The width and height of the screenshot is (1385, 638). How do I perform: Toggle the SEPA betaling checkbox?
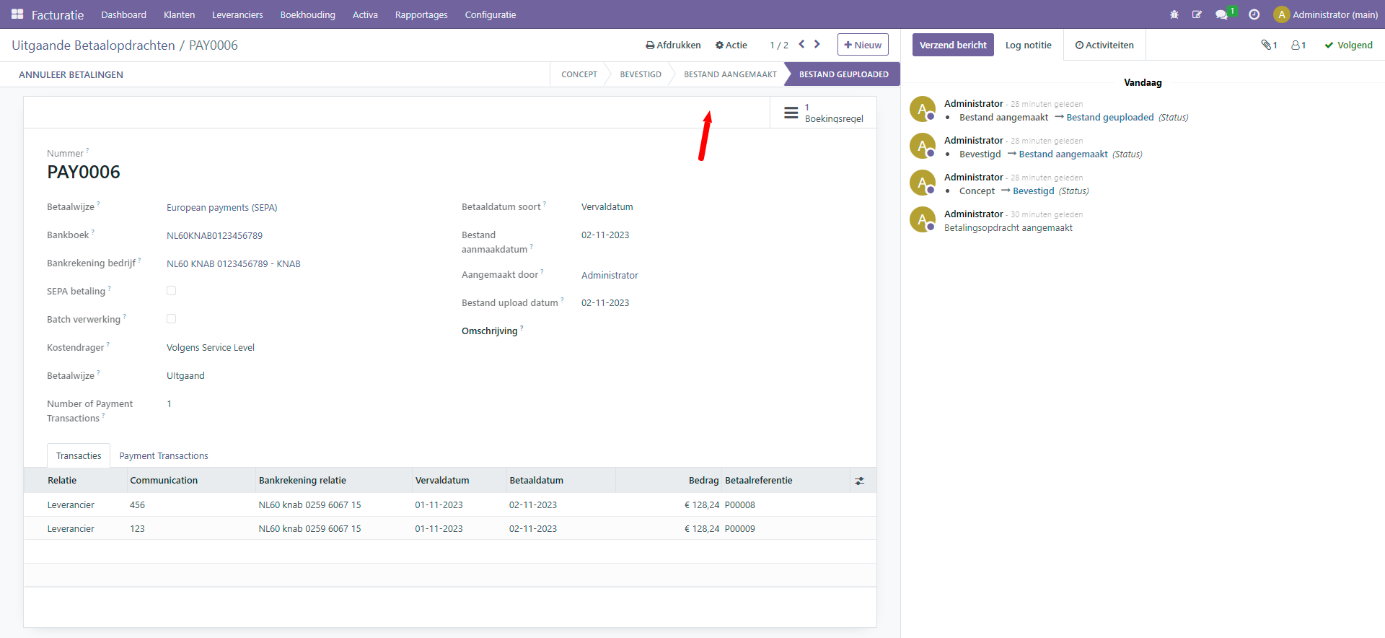point(171,291)
